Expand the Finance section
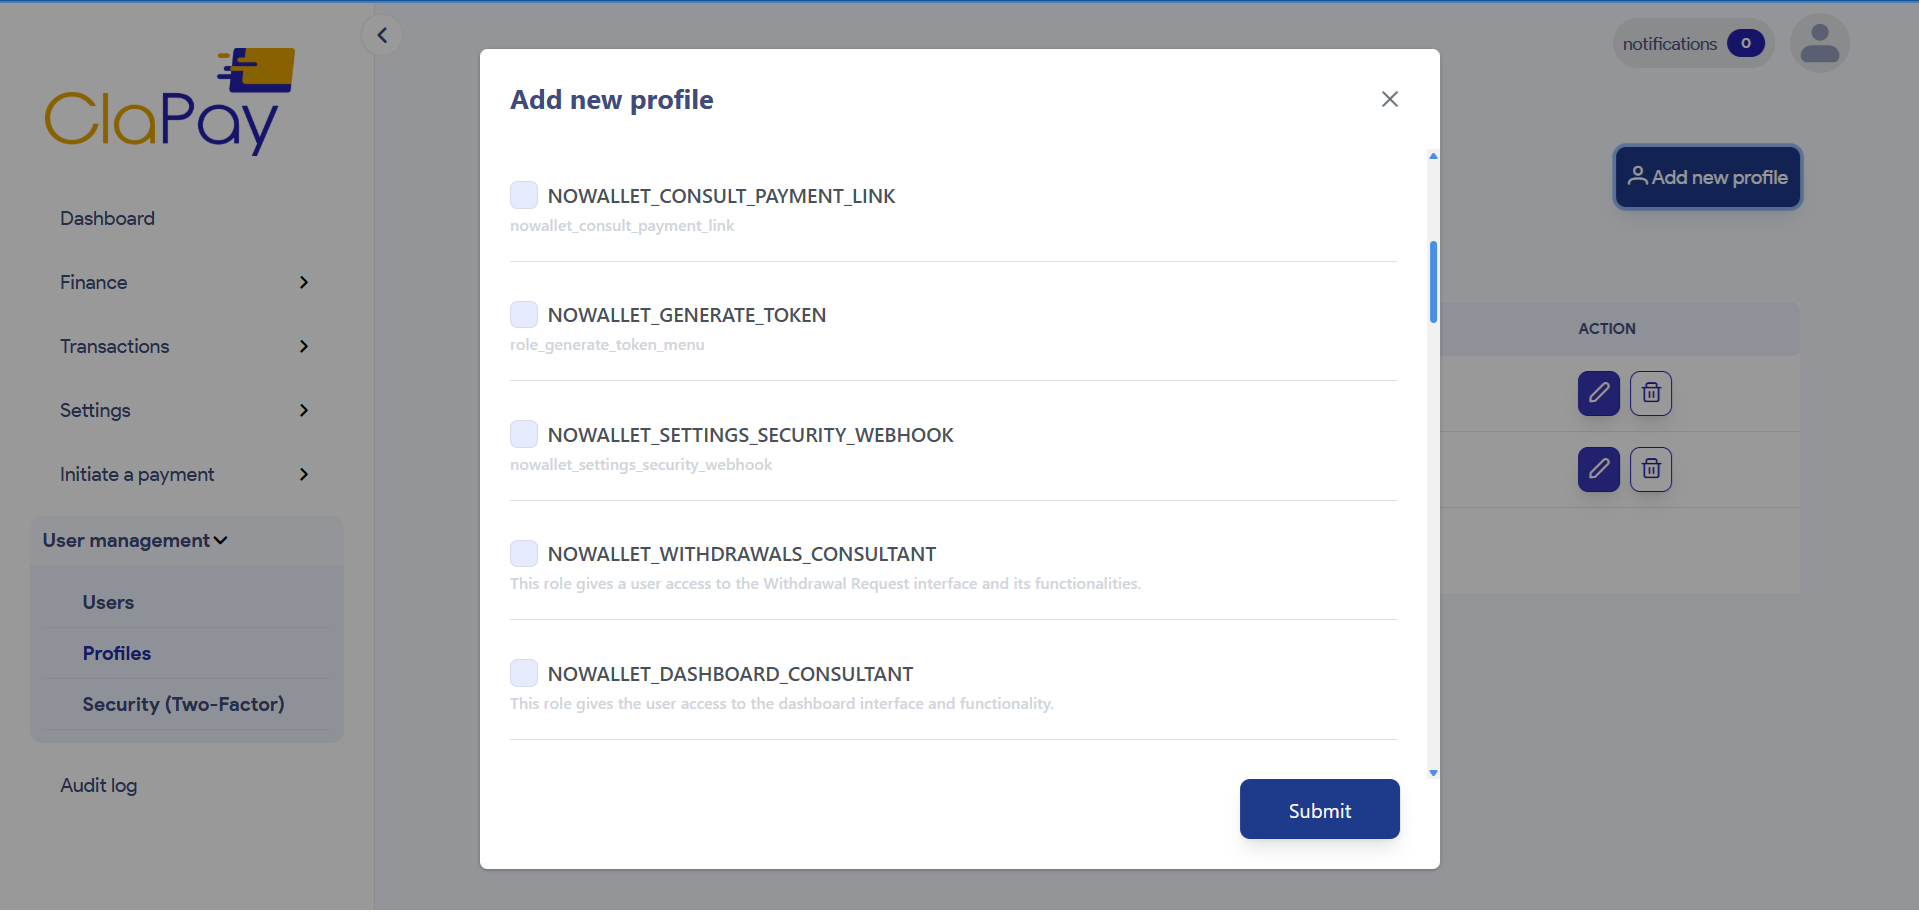 pos(304,283)
